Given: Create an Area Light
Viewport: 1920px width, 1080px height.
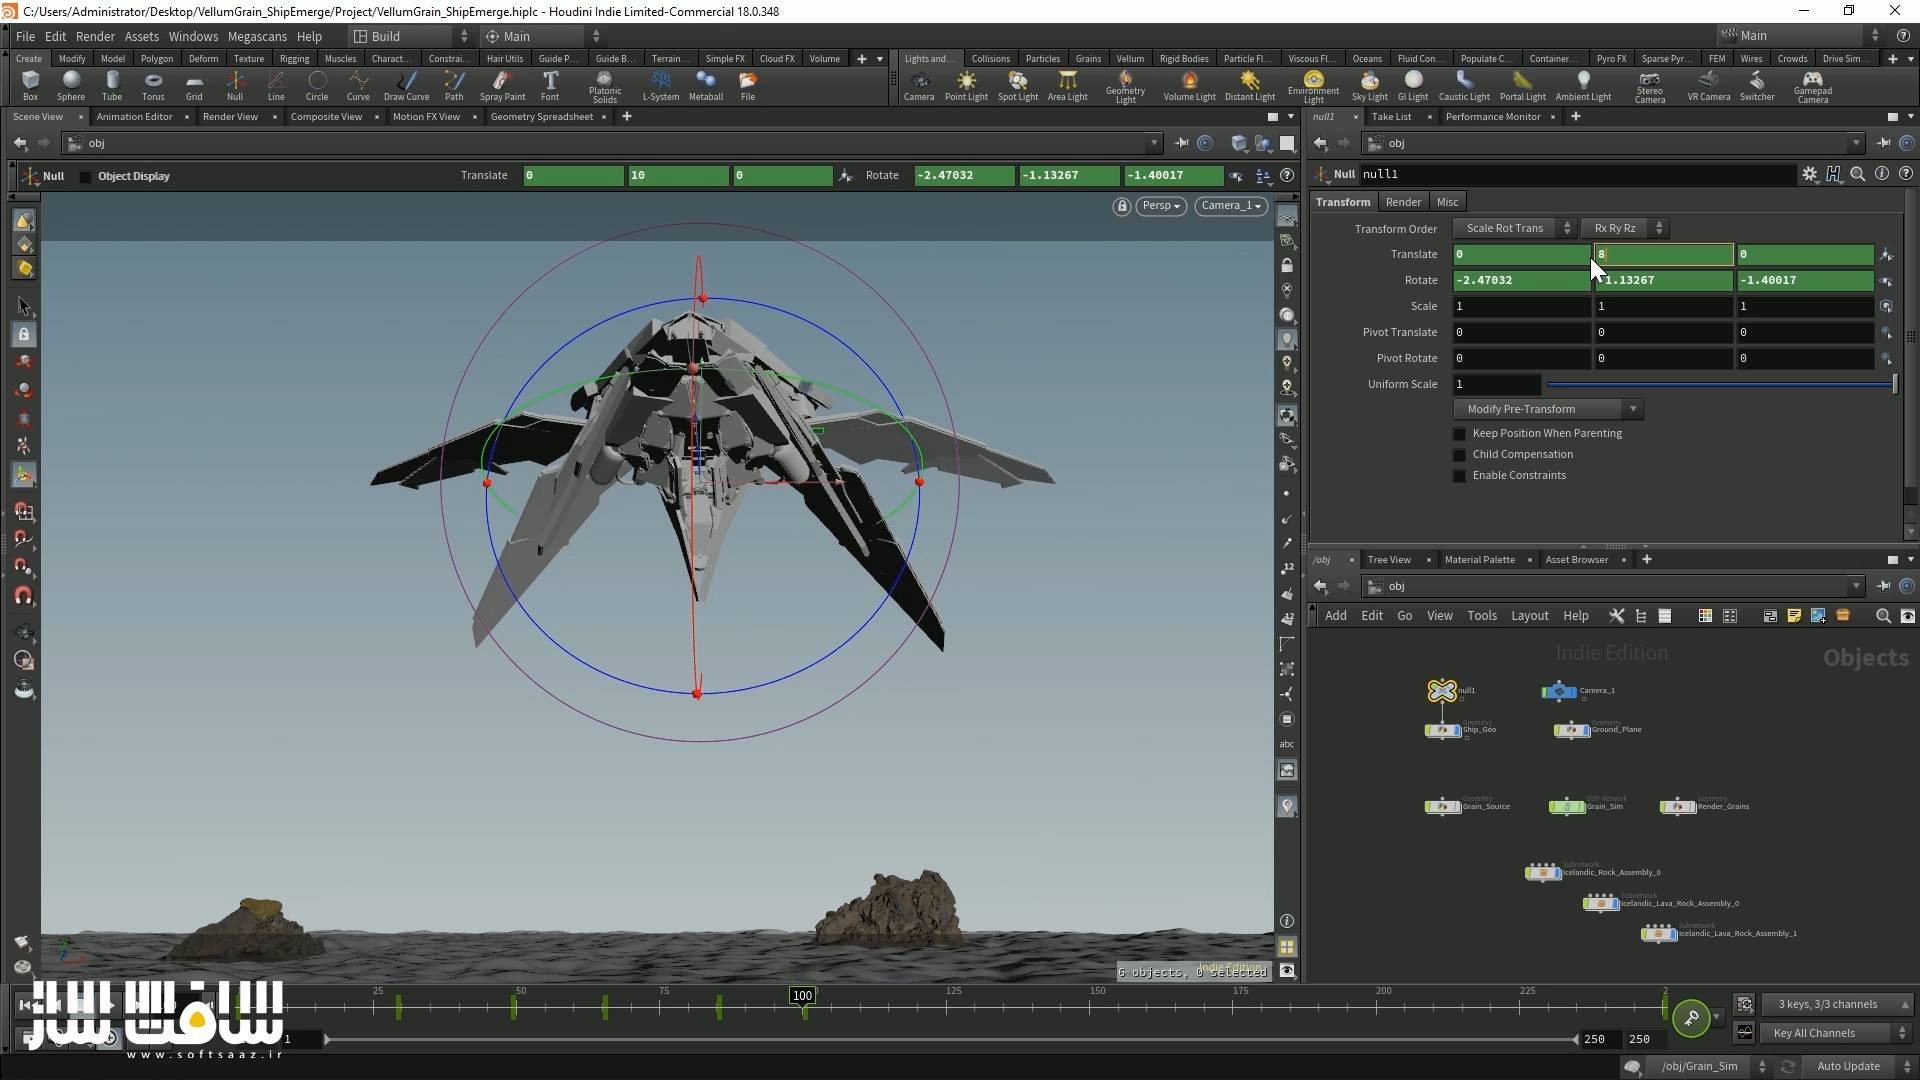Looking at the screenshot, I should pos(1067,86).
